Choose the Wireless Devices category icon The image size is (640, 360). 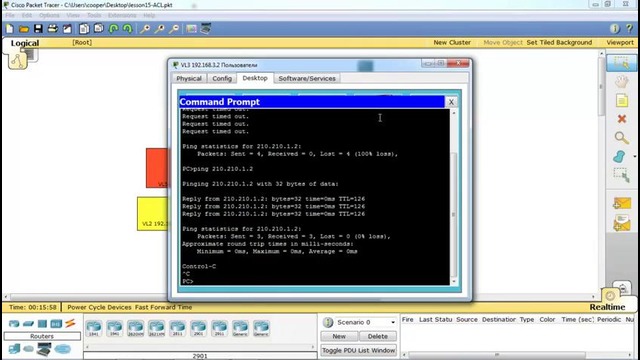[56, 324]
